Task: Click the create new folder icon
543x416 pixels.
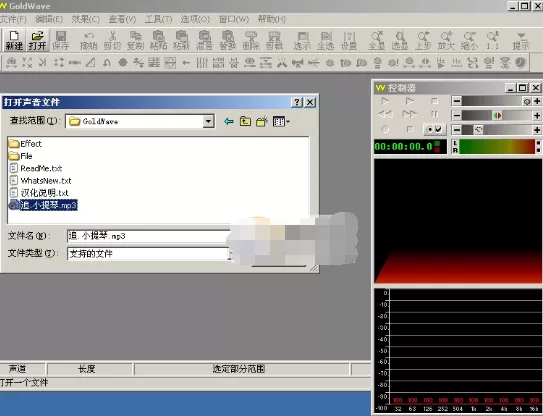Action: point(262,122)
